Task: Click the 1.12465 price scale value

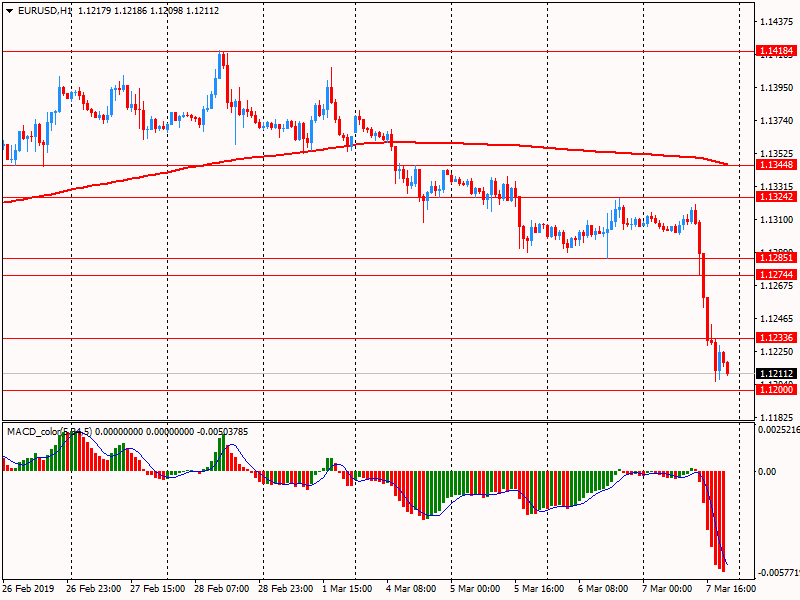Action: click(777, 319)
